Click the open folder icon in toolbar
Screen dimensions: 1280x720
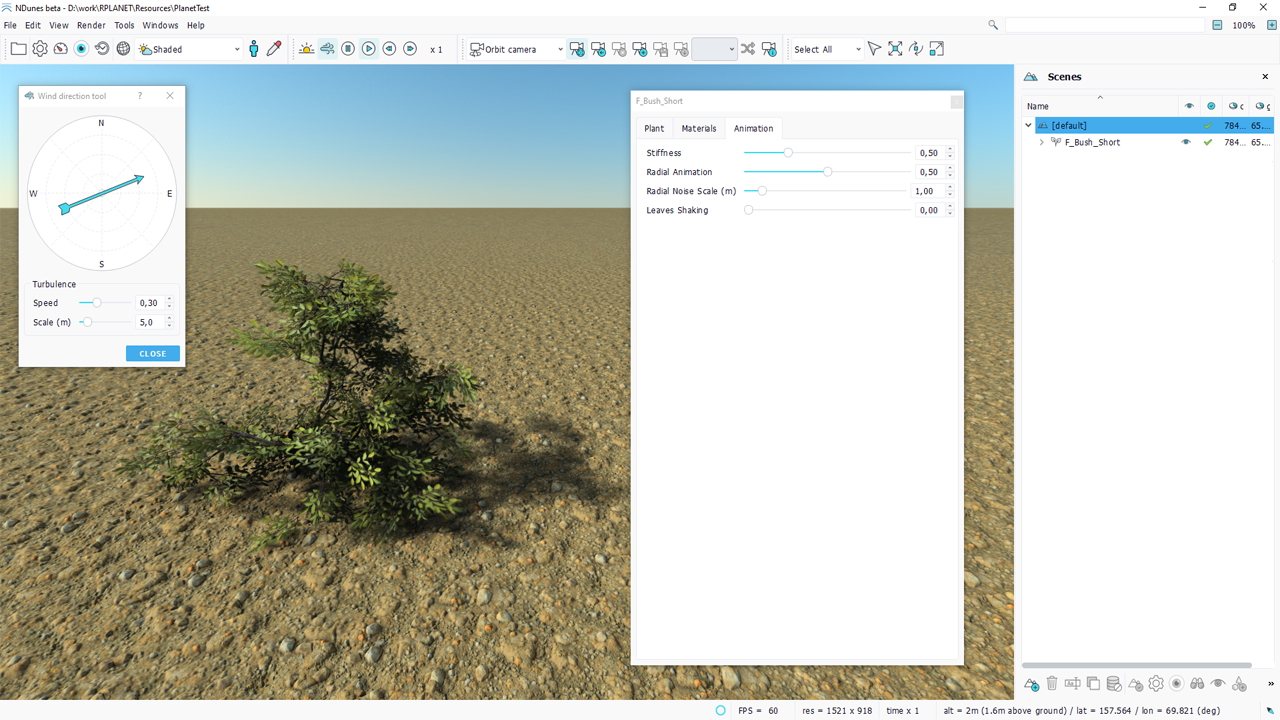point(18,49)
